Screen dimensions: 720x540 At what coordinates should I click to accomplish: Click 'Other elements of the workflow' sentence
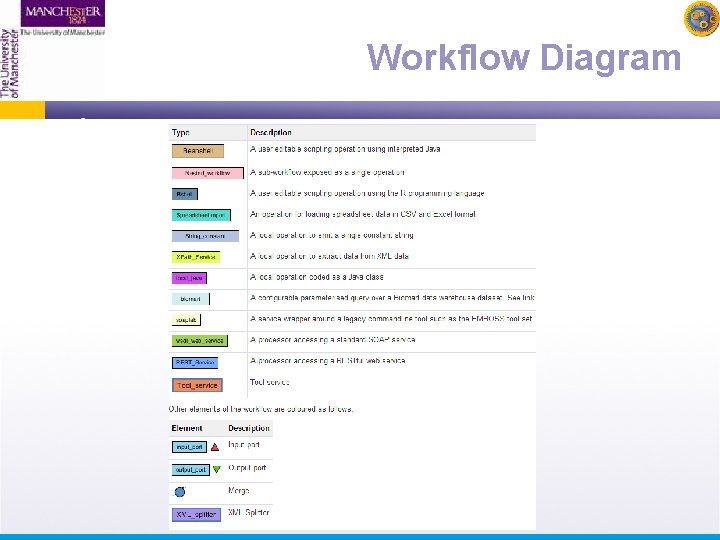coord(261,409)
